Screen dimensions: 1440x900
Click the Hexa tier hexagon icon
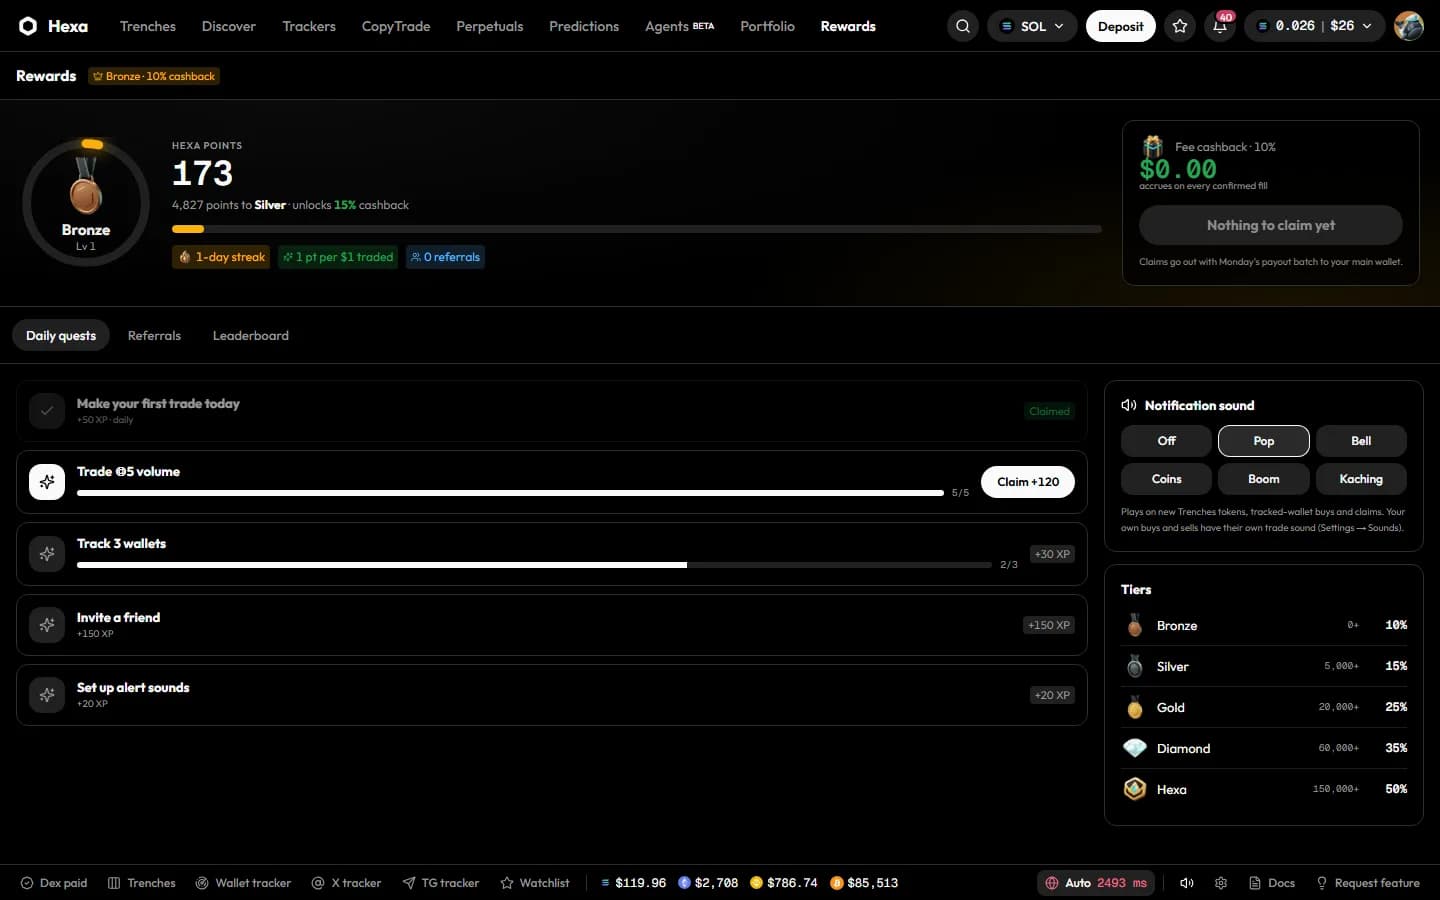(x=1135, y=789)
